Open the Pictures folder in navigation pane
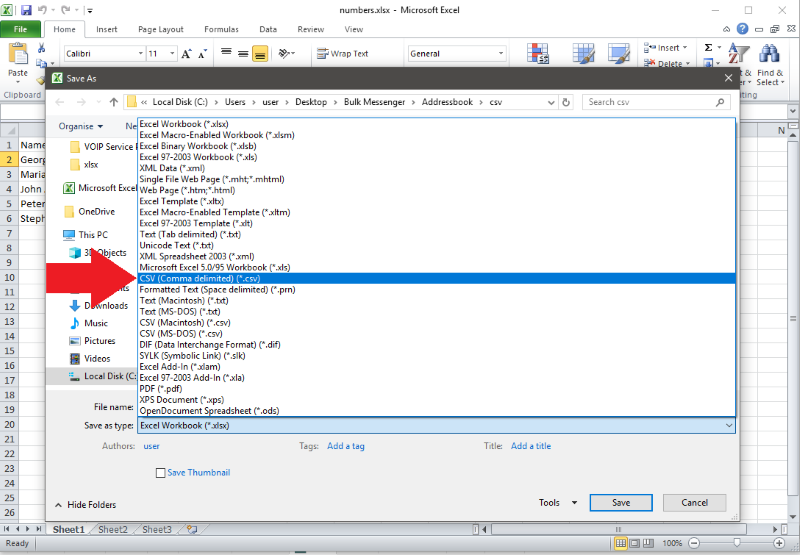 (99, 341)
